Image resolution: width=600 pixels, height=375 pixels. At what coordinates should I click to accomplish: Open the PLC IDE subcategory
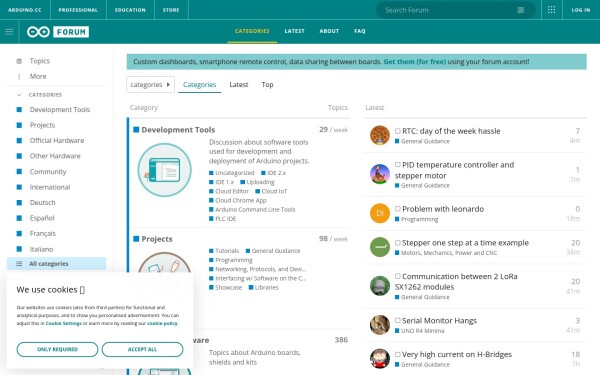click(x=225, y=219)
